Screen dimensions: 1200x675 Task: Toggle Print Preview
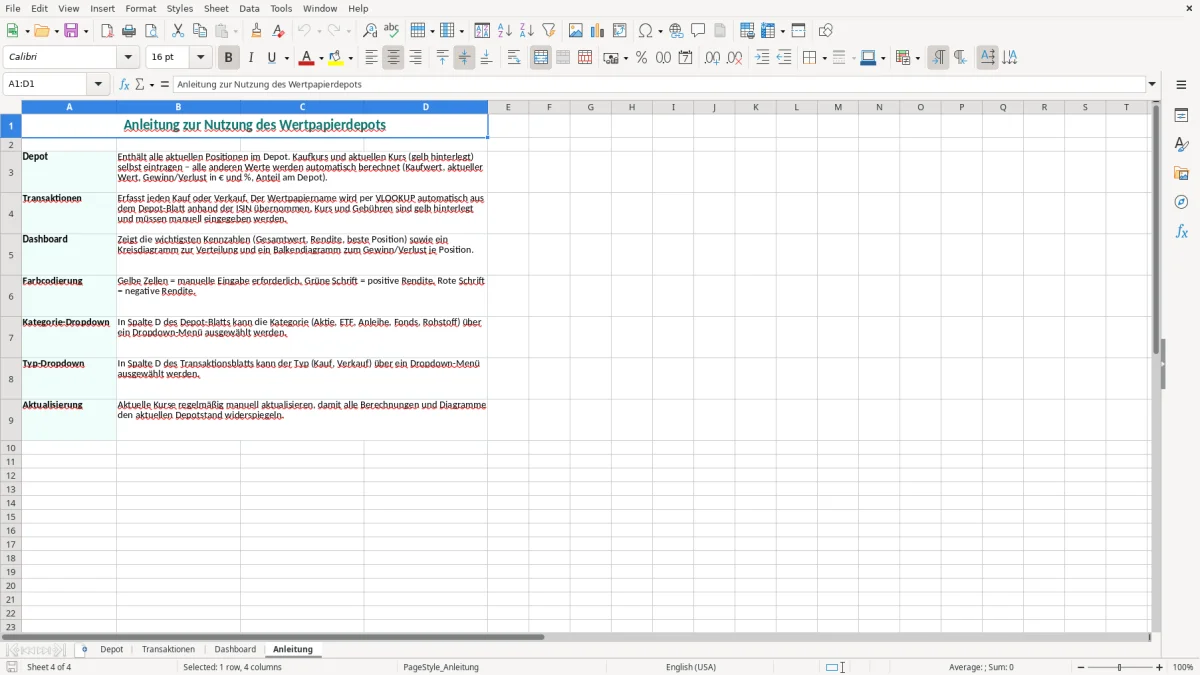(x=151, y=31)
